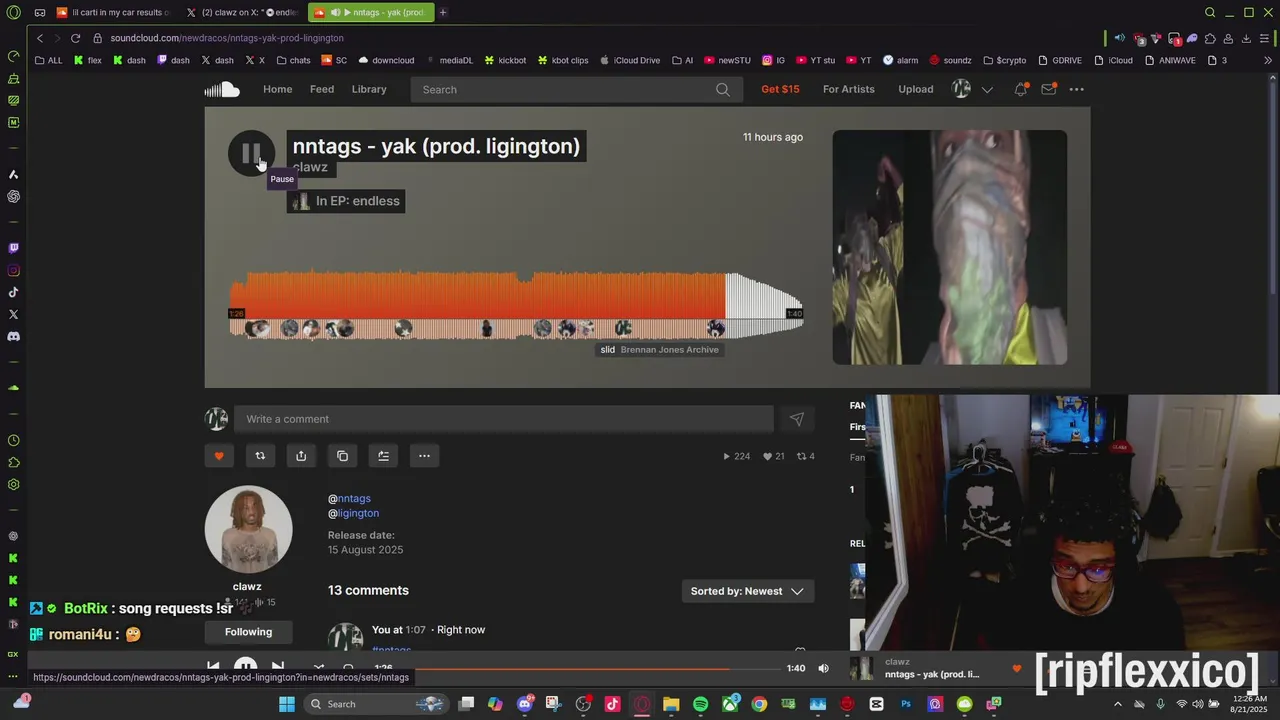Open the Instagram icon in browser sidebar

pyautogui.click(x=13, y=270)
